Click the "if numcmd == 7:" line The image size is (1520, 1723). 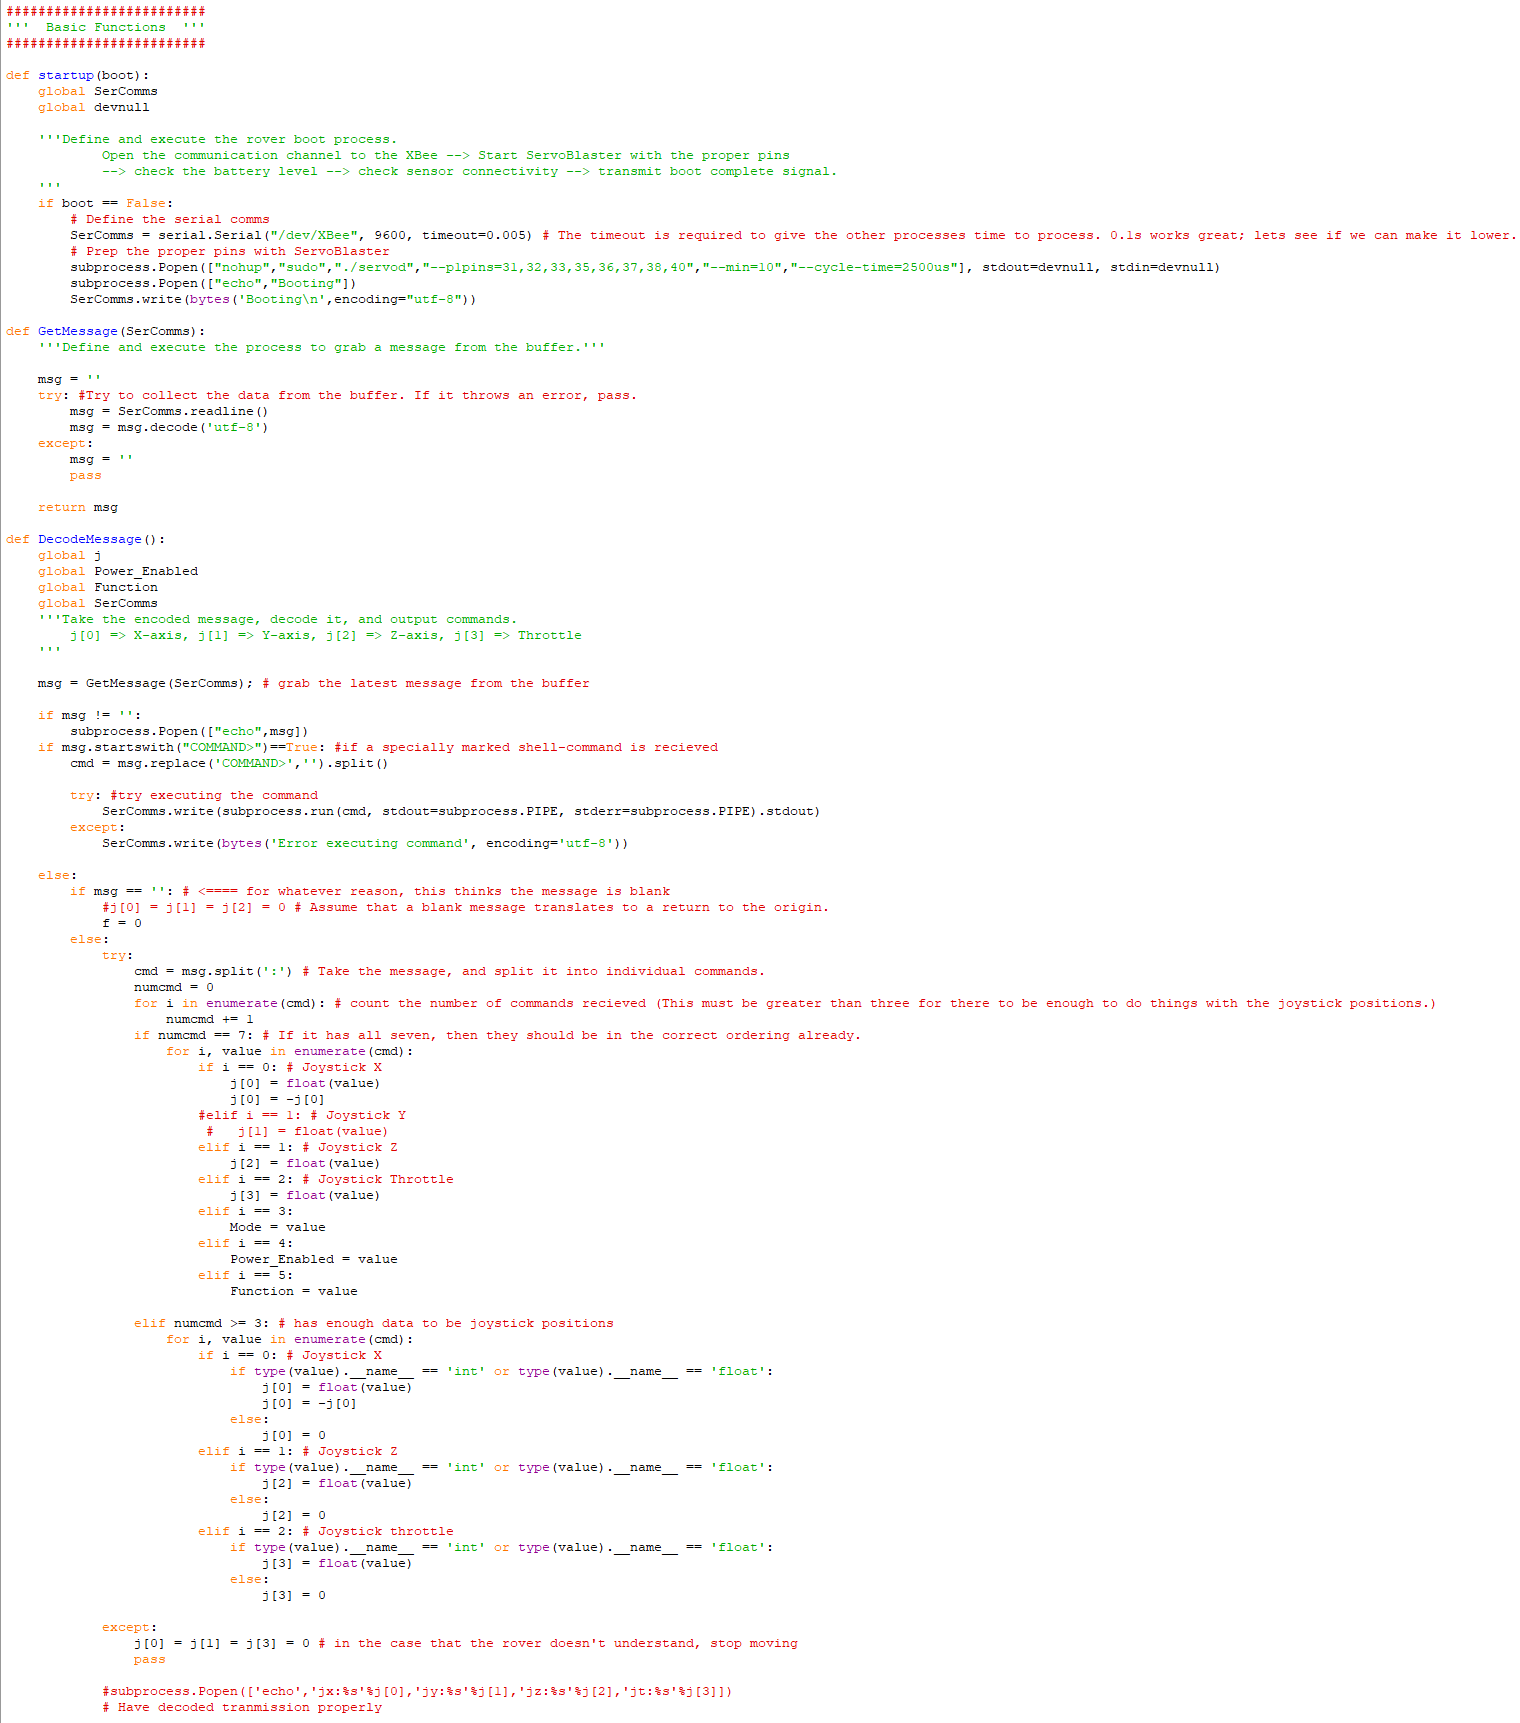[x=498, y=1035]
